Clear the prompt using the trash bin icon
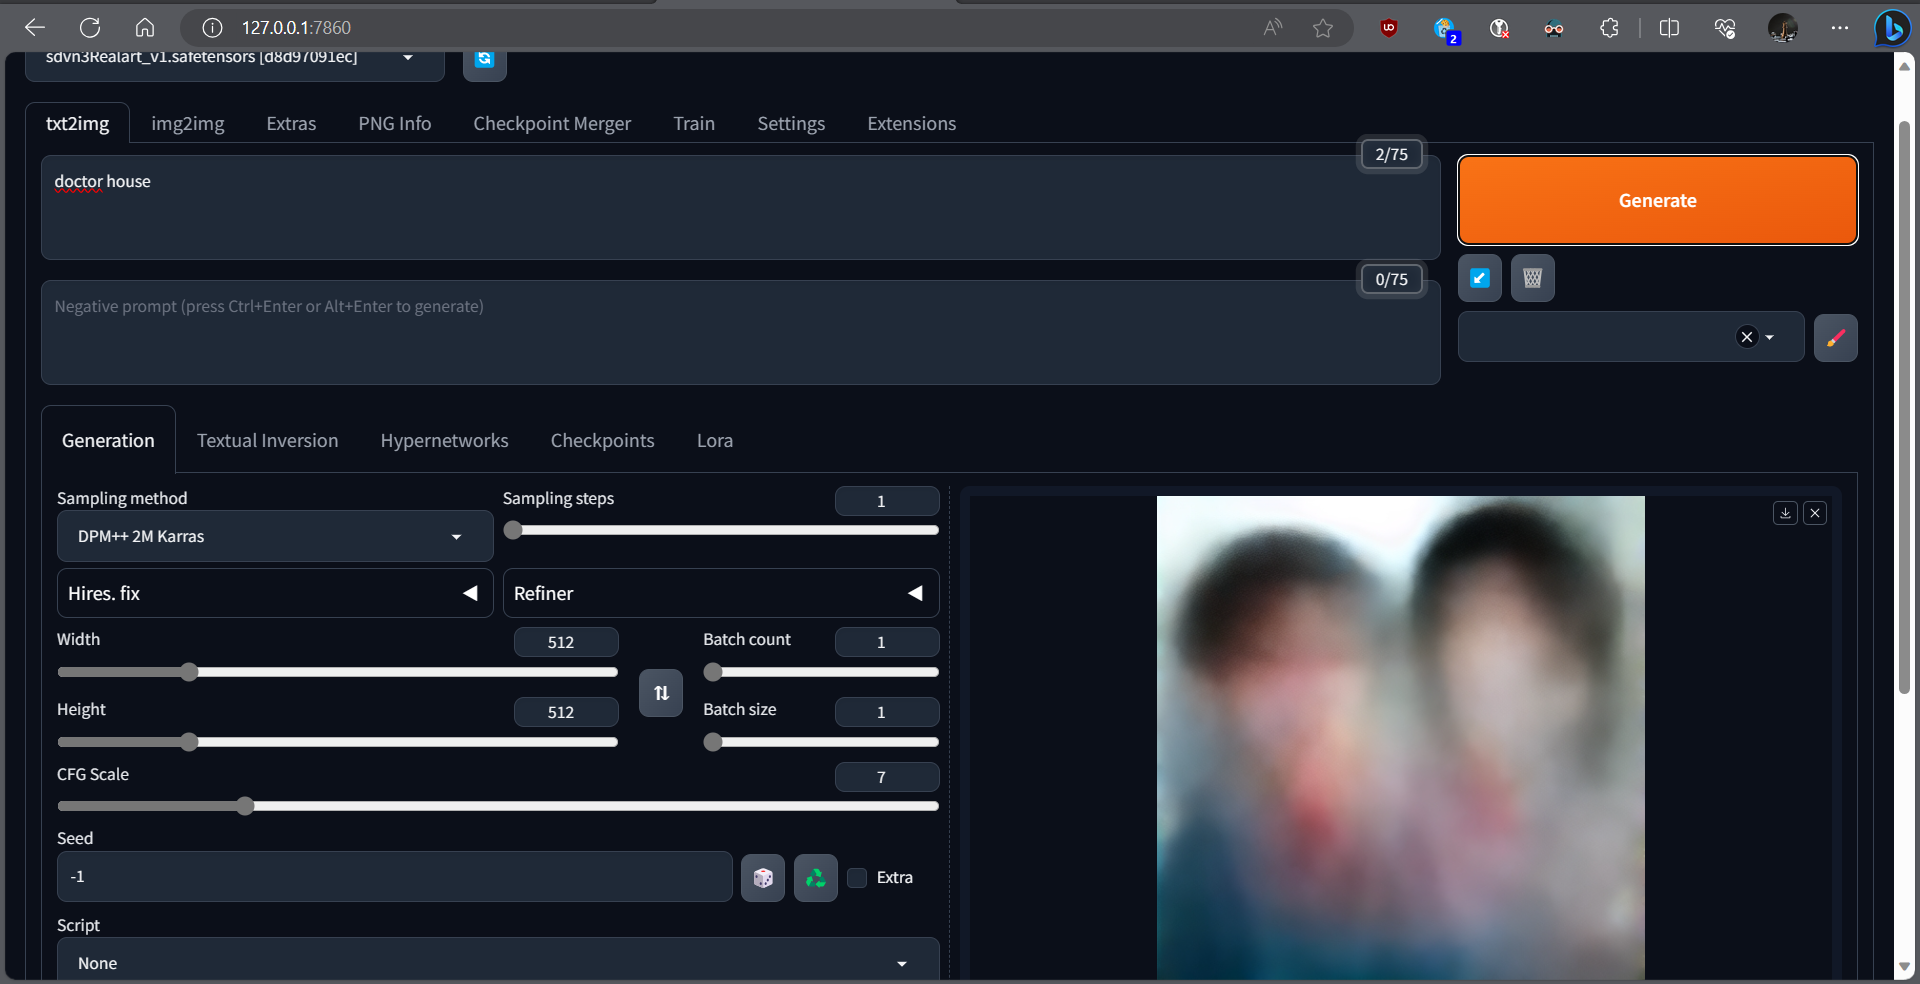Viewport: 1920px width, 984px height. pos(1533,278)
